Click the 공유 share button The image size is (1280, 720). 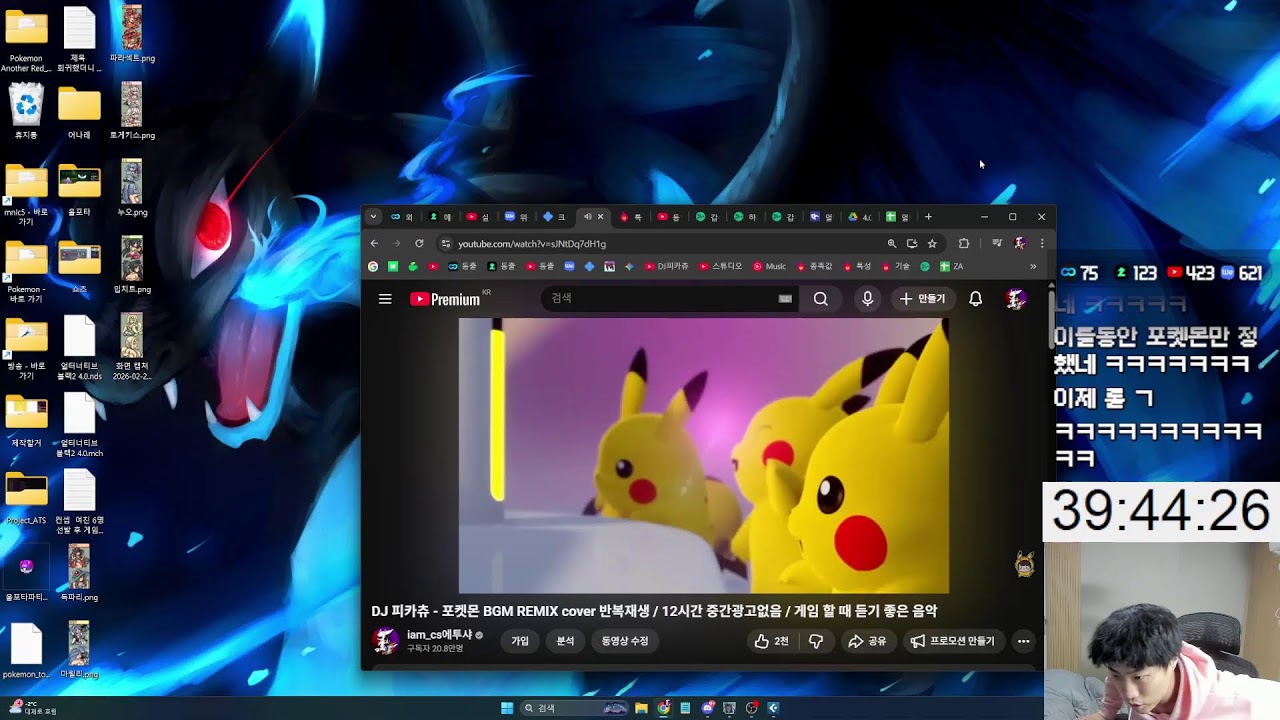click(867, 641)
